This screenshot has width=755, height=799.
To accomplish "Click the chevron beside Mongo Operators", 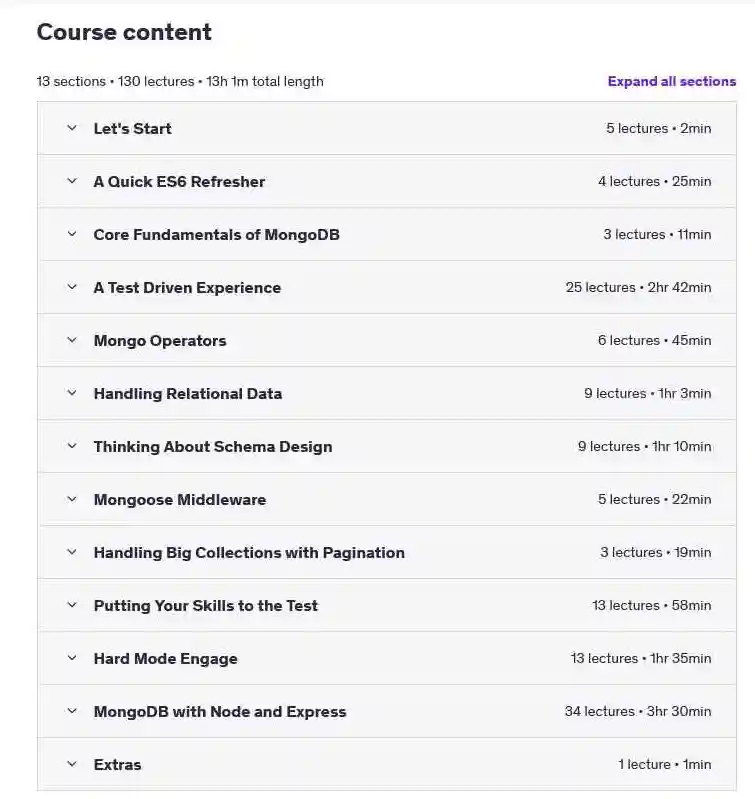I will 72,340.
